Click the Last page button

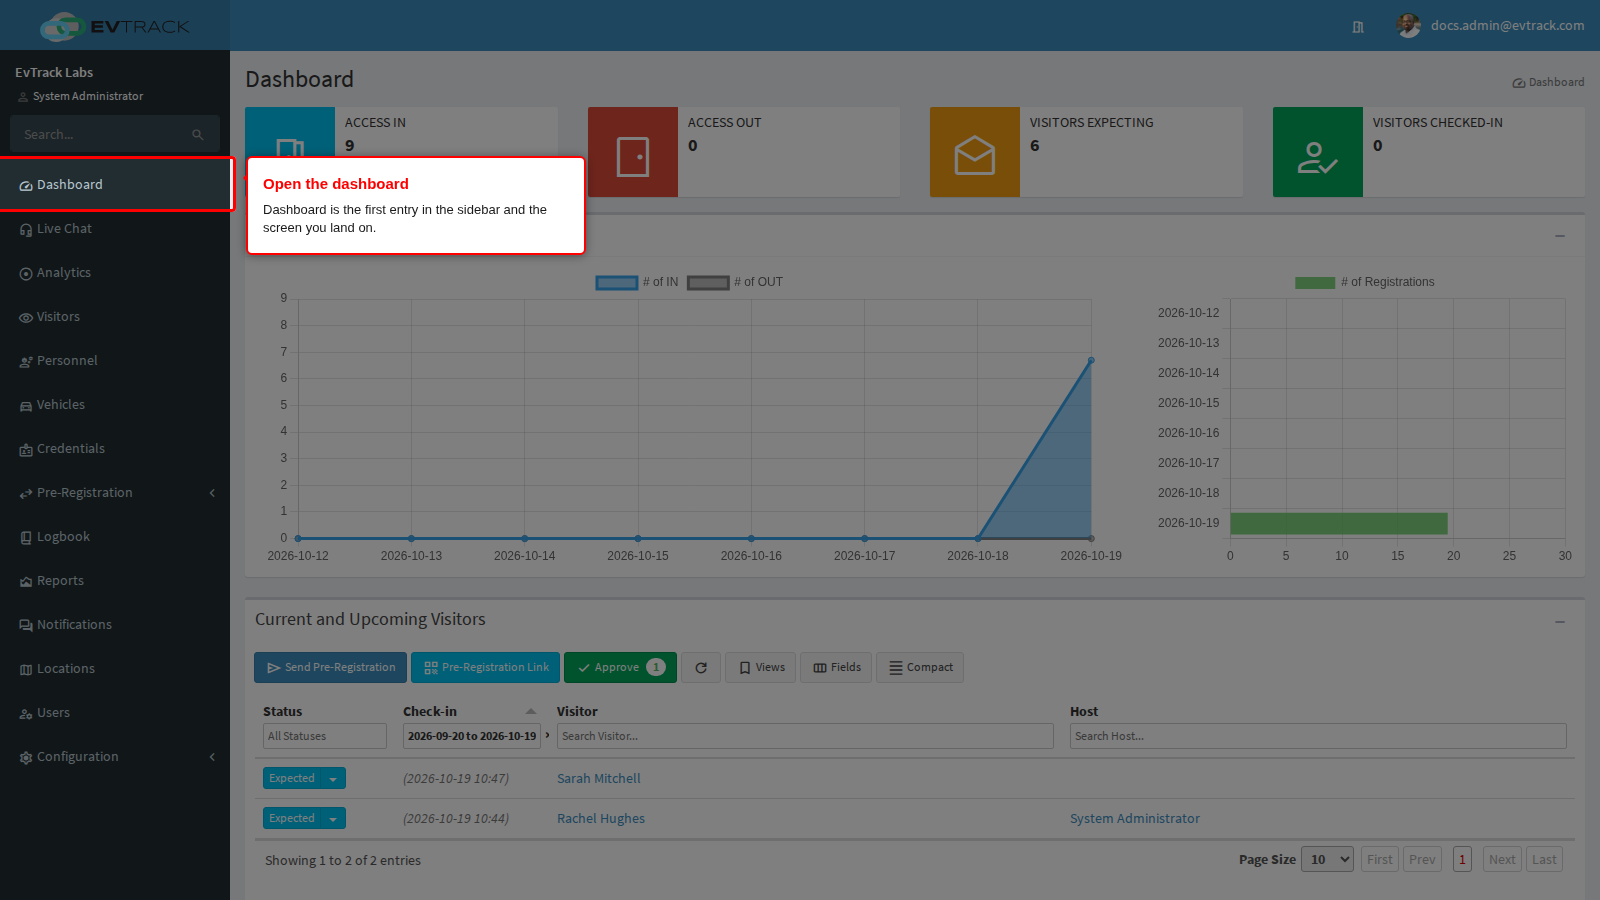[1544, 859]
